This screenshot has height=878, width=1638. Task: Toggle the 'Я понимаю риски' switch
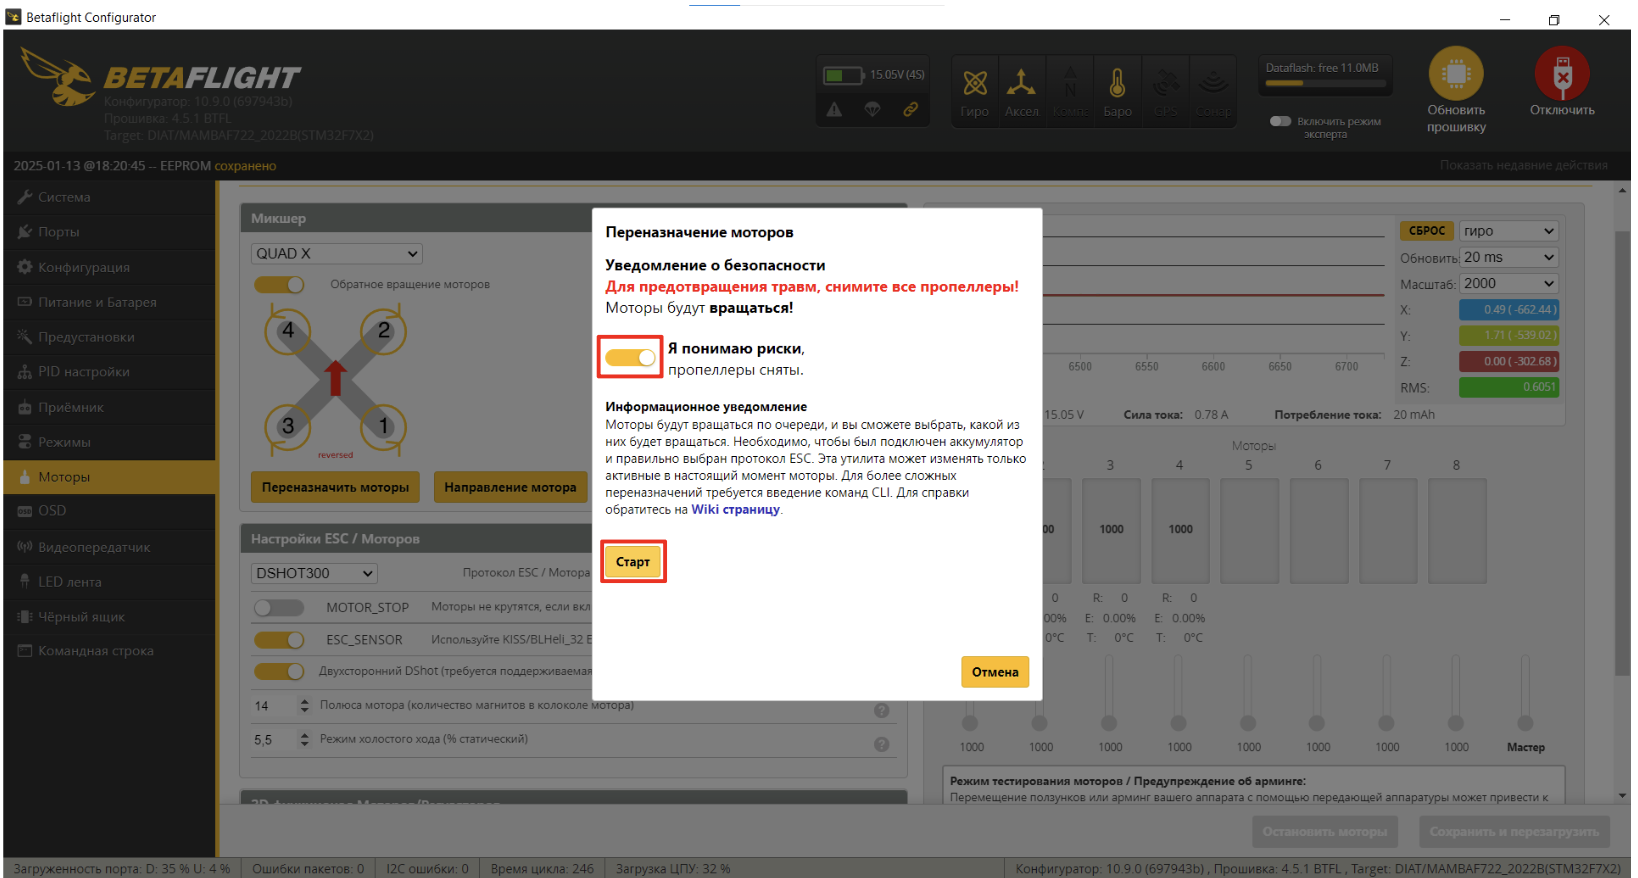630,358
